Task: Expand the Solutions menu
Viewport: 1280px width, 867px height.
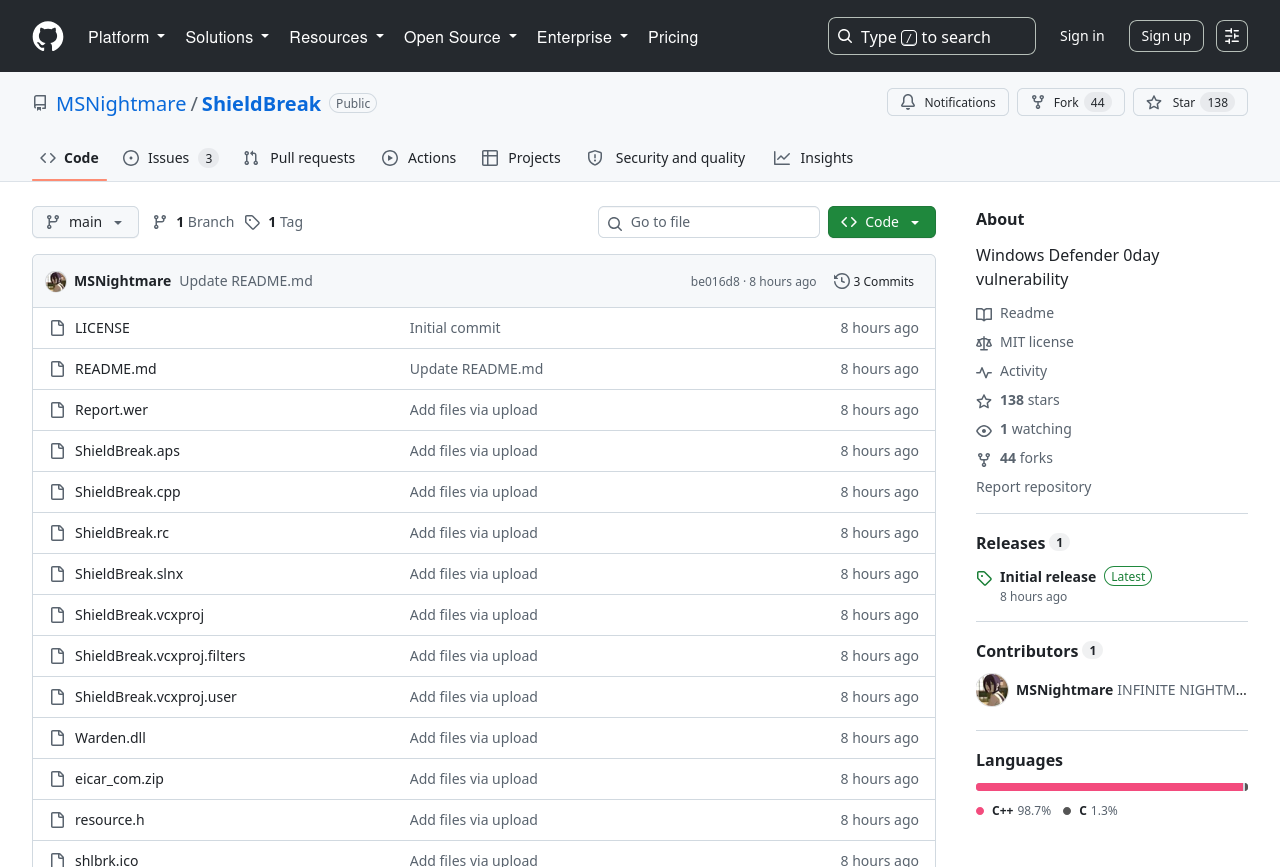Action: (228, 37)
